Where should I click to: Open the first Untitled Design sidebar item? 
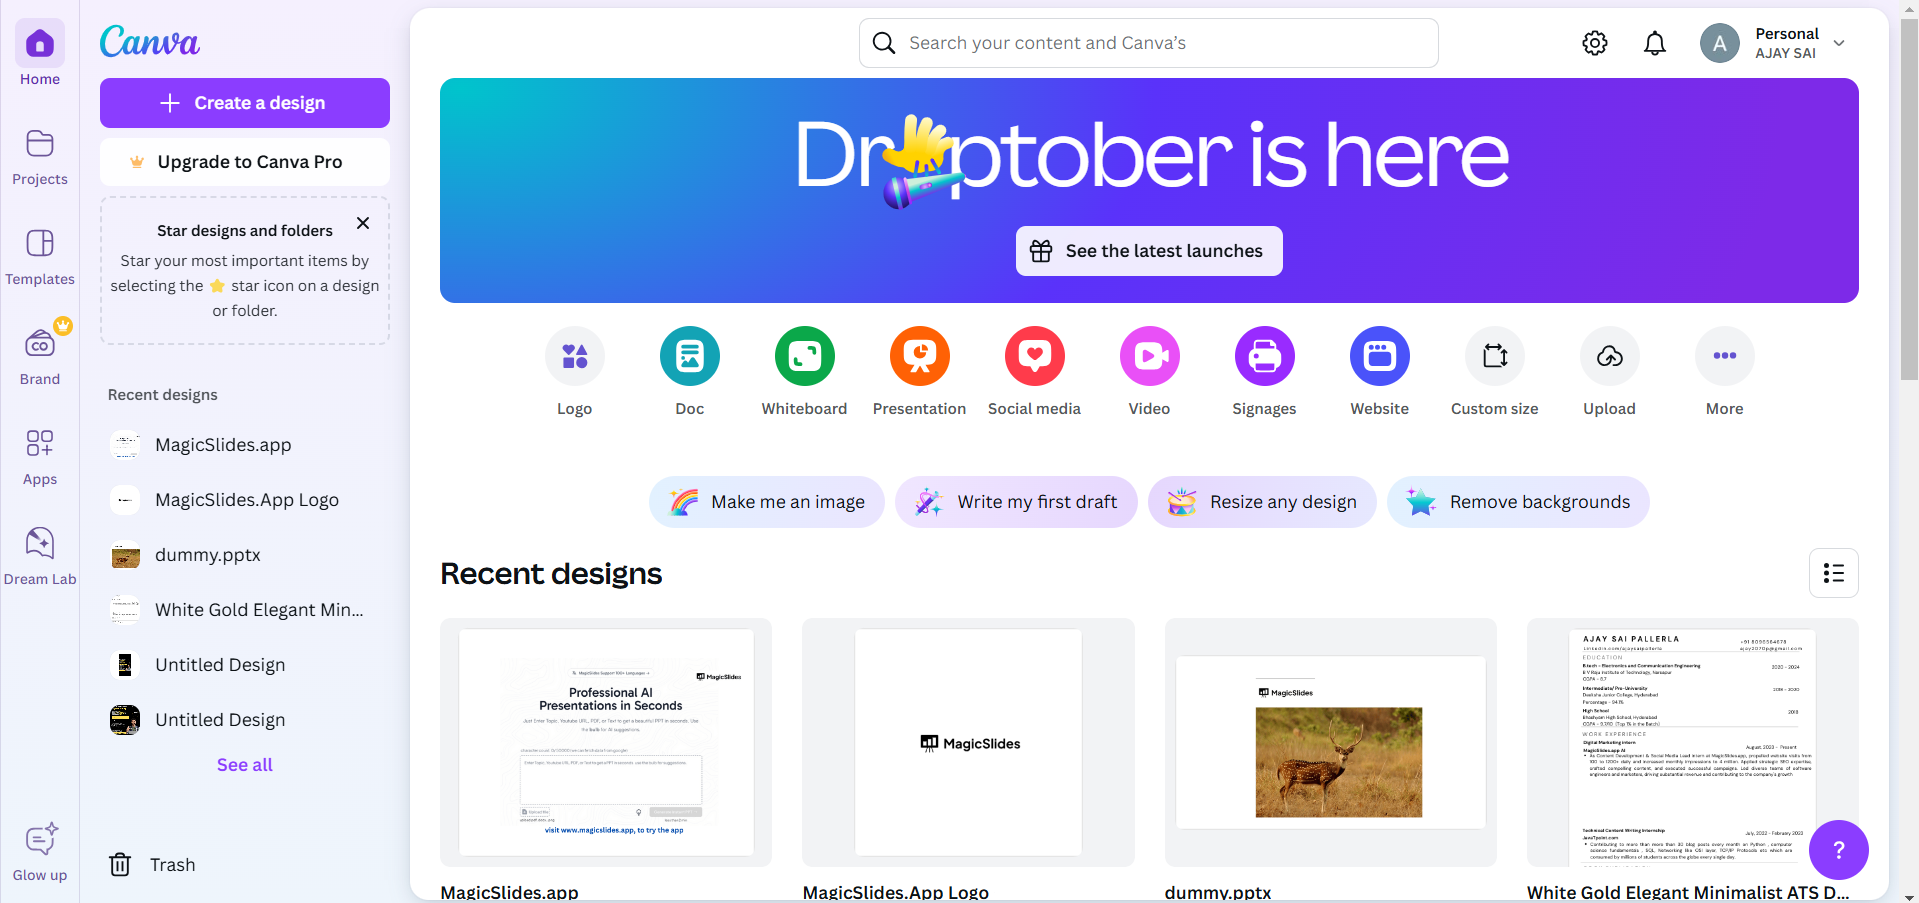(x=245, y=665)
